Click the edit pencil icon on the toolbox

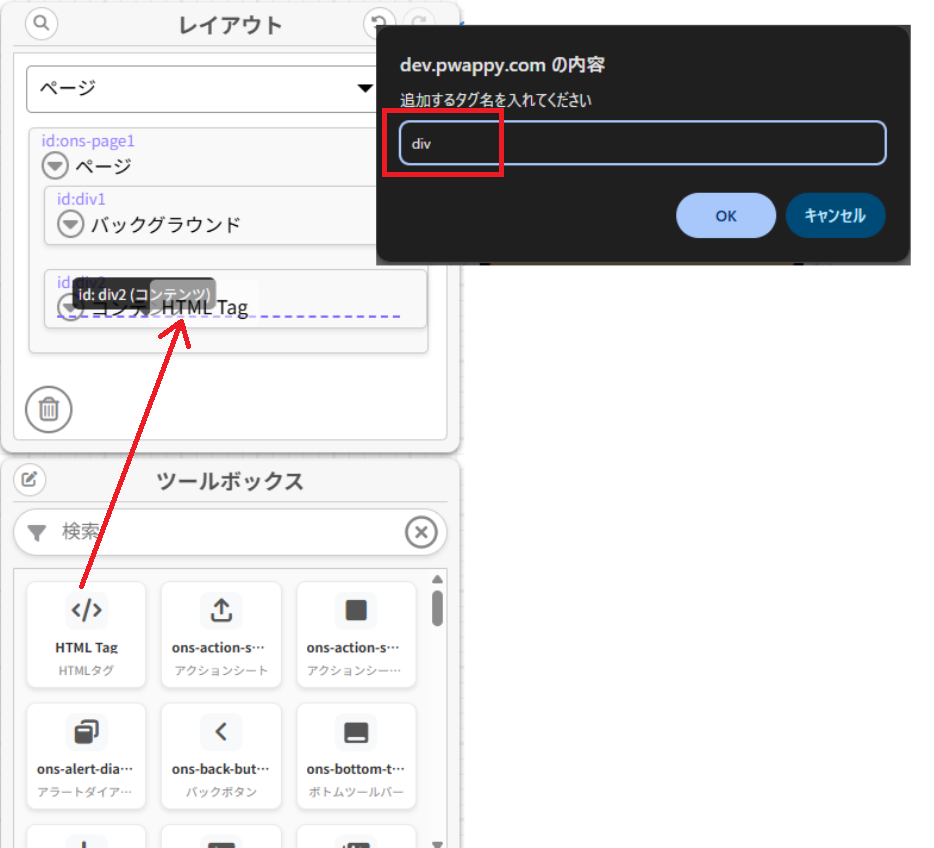click(x=29, y=480)
